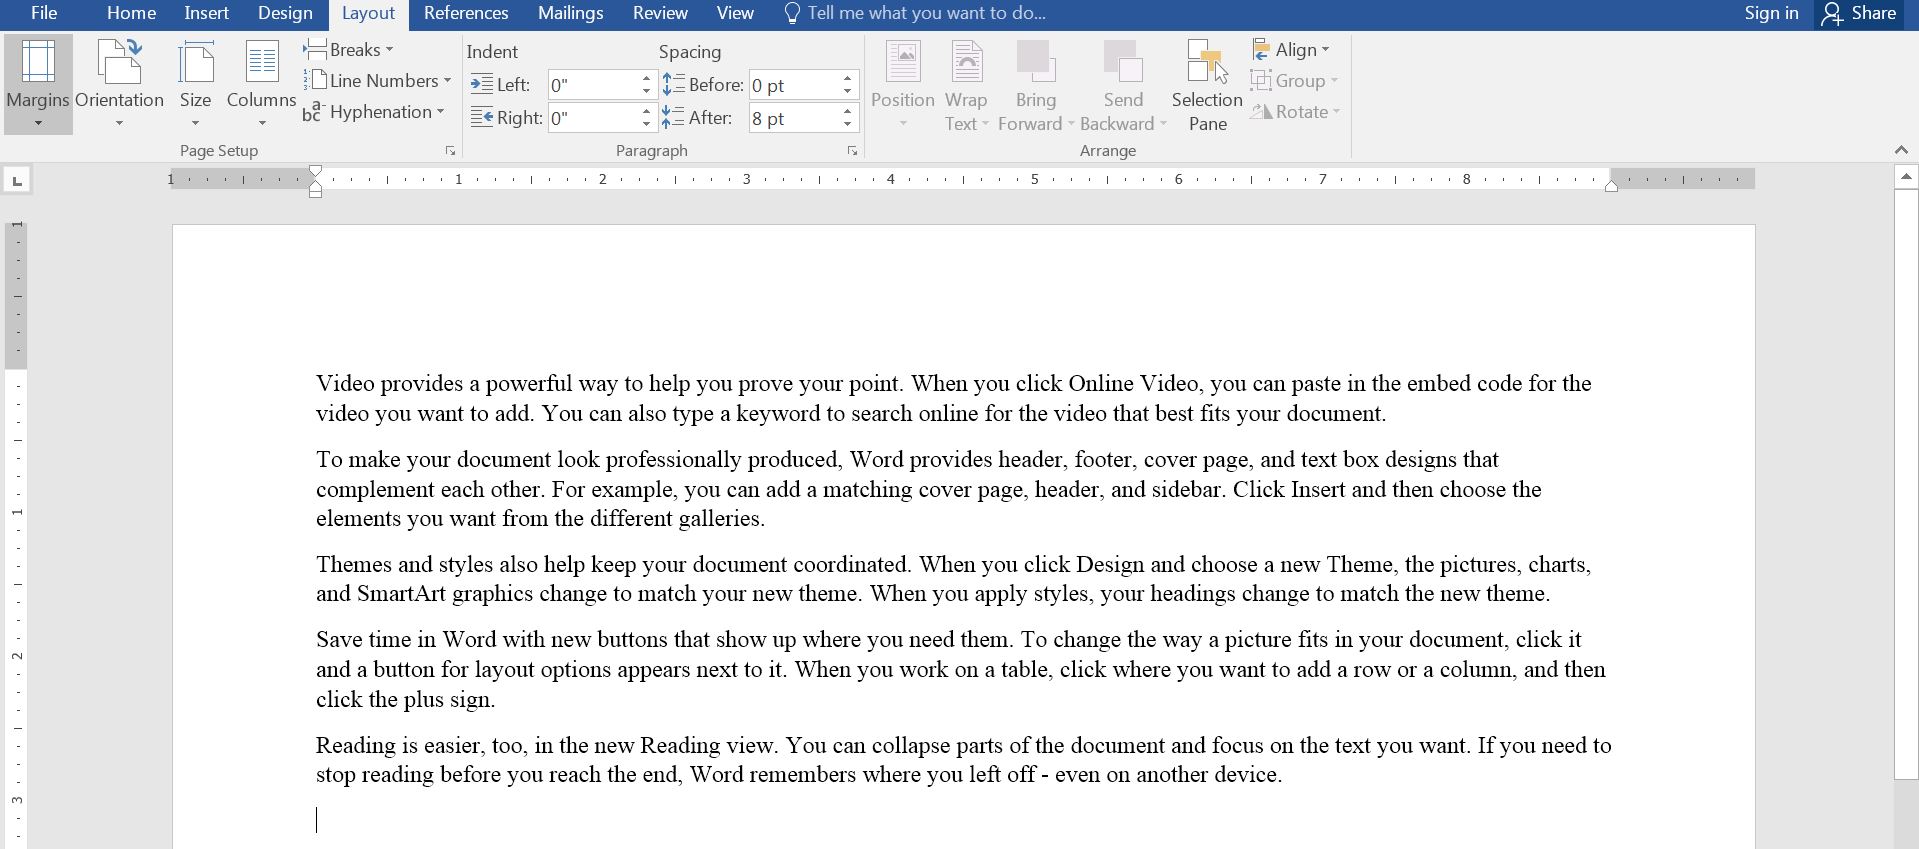Viewport: 1919px width, 849px height.
Task: Expand the Line Numbers dropdown
Action: 447,81
